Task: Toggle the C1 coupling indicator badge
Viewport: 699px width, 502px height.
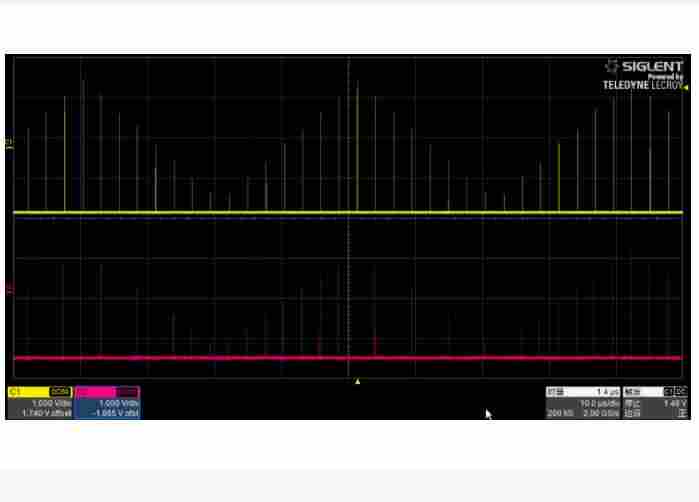Action: coord(59,392)
